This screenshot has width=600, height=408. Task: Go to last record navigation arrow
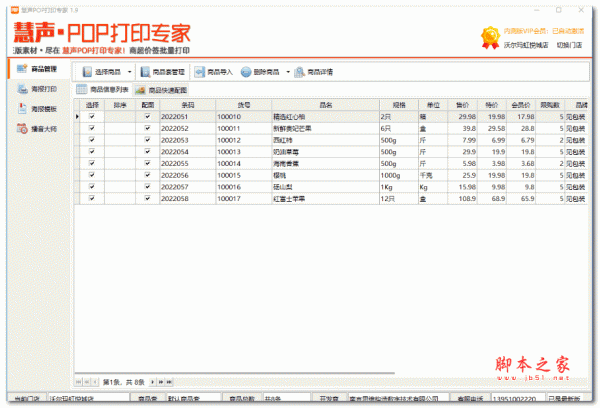169,382
